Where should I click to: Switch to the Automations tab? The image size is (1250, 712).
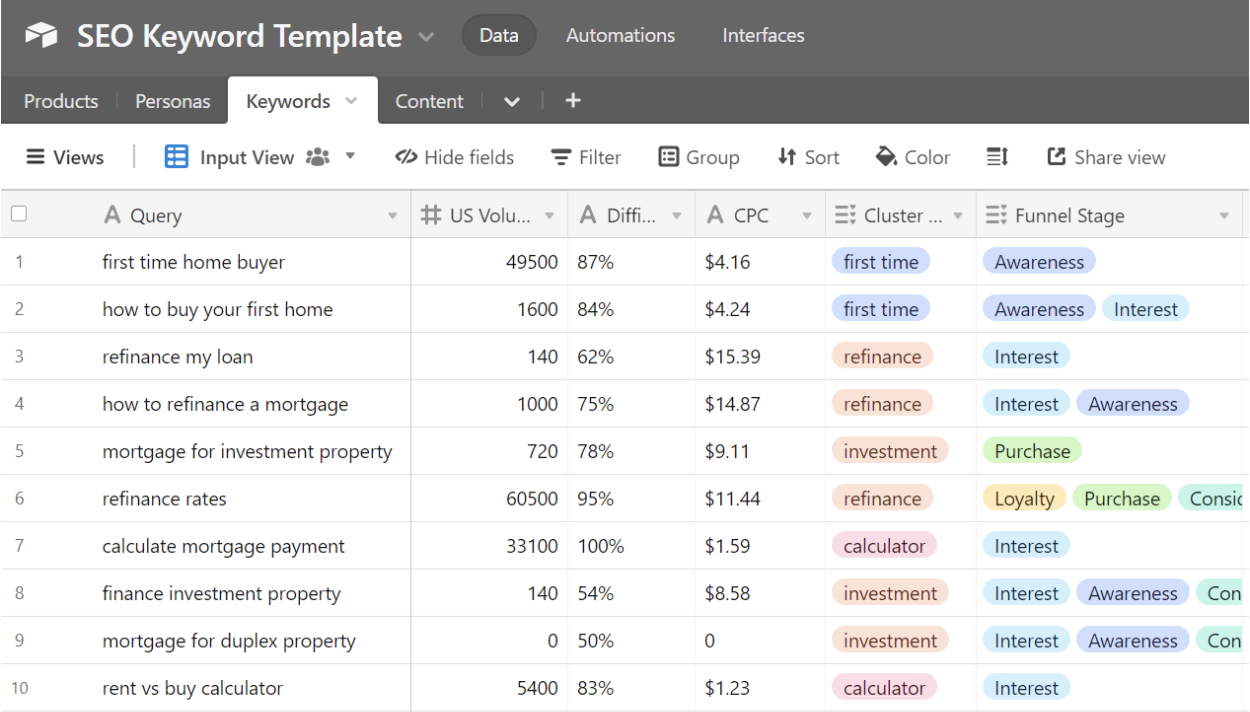(x=620, y=35)
